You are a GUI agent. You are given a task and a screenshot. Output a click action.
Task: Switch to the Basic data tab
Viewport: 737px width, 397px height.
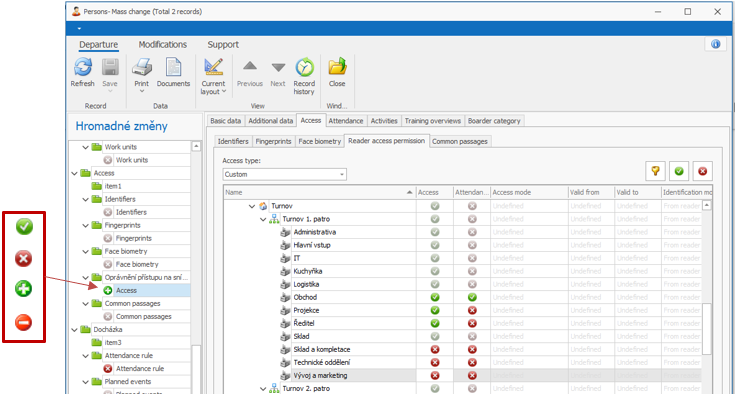click(x=226, y=121)
